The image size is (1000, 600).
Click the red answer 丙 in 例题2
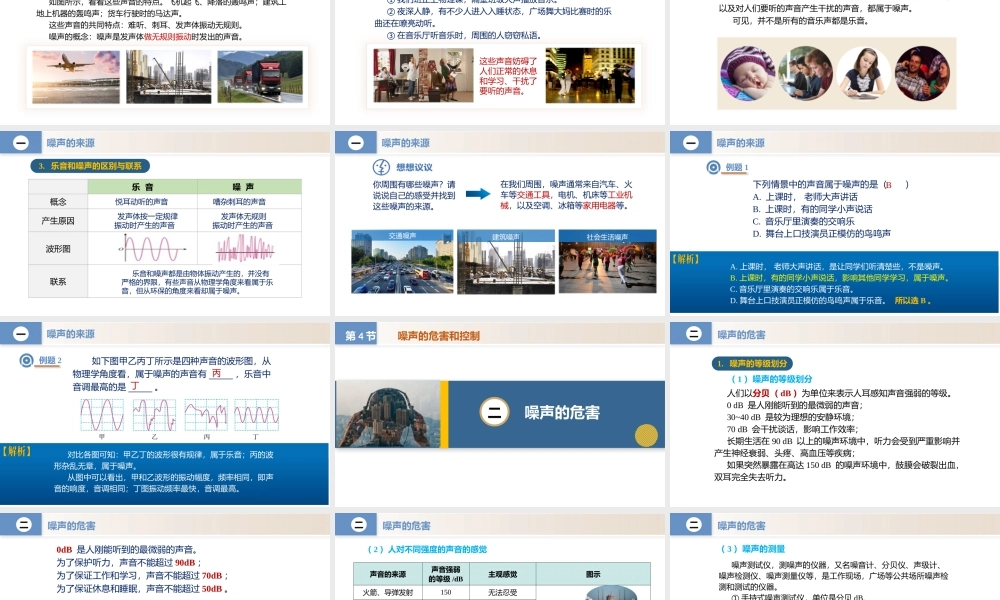click(217, 374)
